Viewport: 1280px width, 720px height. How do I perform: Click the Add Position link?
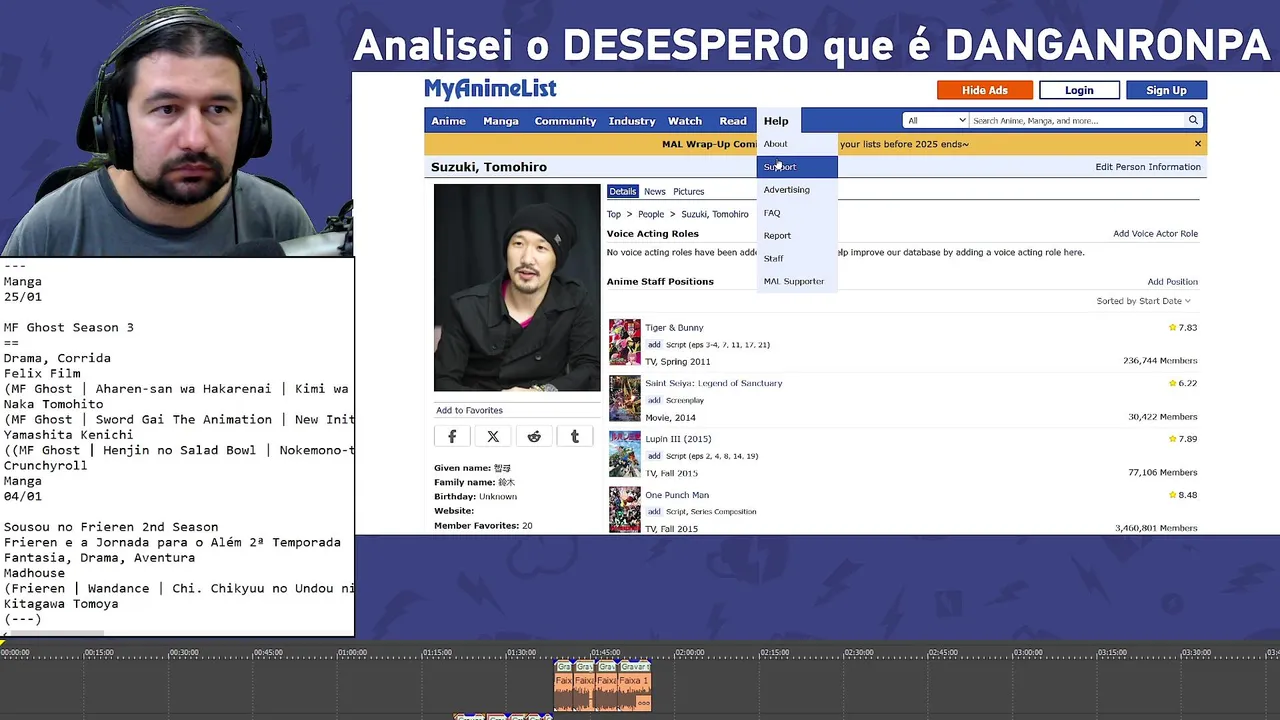(1172, 282)
